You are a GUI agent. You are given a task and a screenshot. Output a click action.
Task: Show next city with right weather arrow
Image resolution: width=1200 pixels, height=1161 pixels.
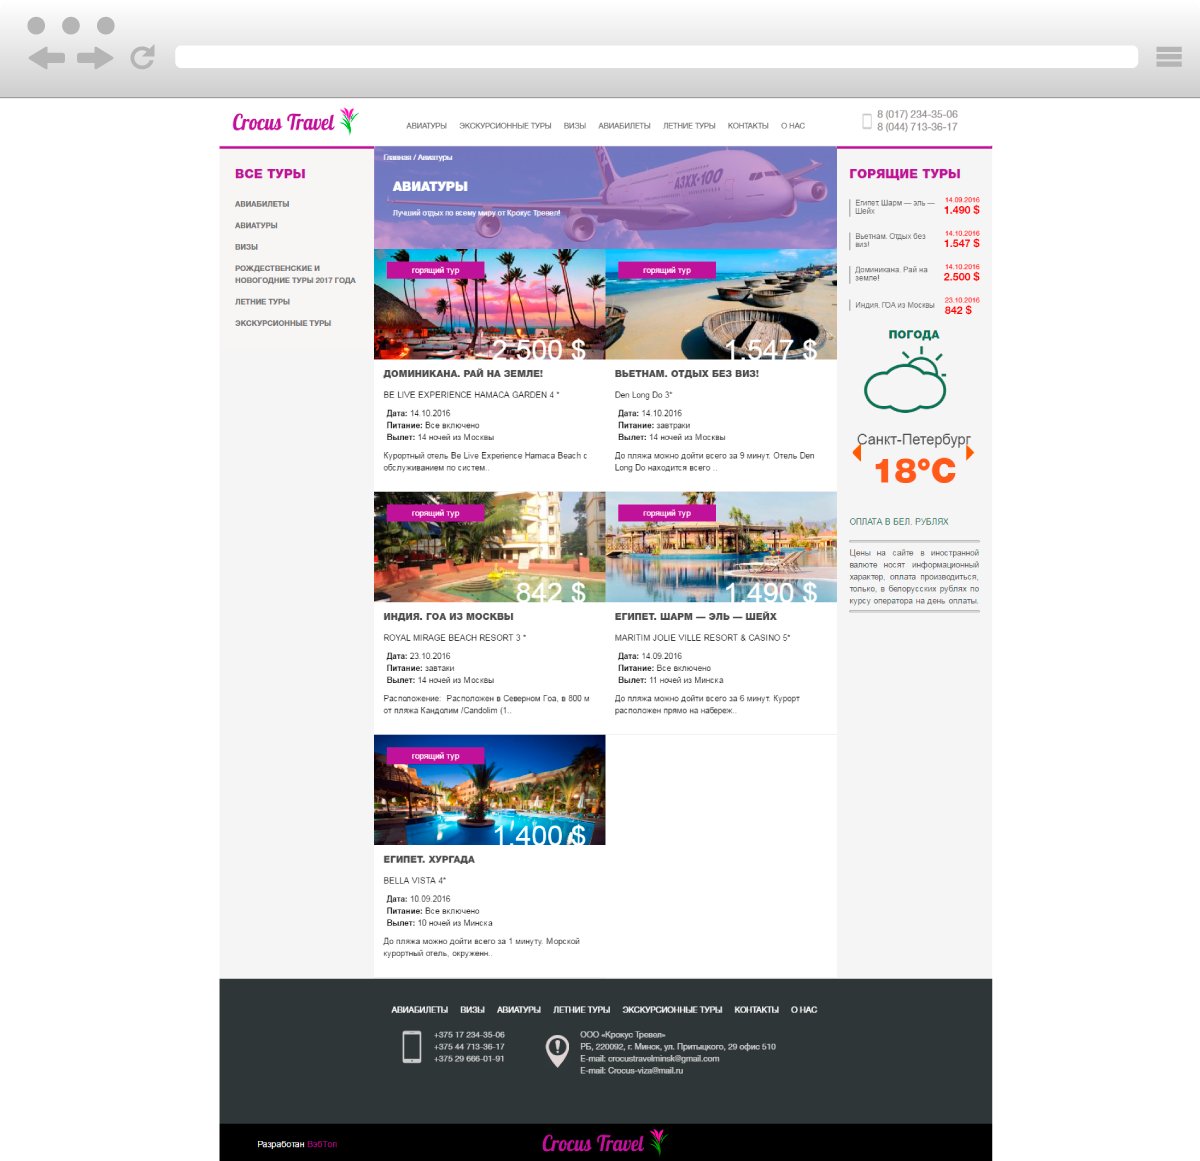(969, 453)
